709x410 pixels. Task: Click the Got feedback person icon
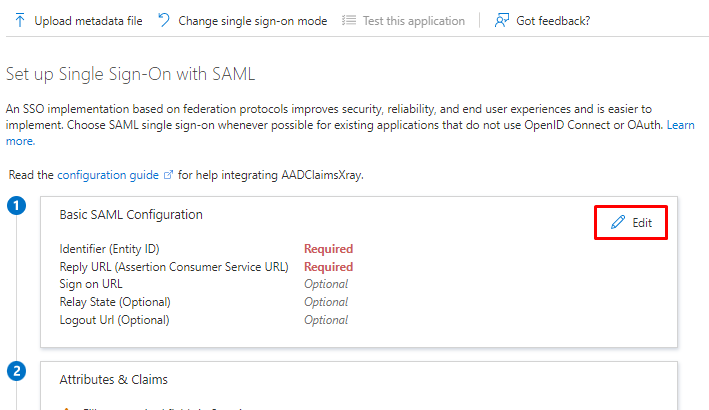(x=502, y=21)
